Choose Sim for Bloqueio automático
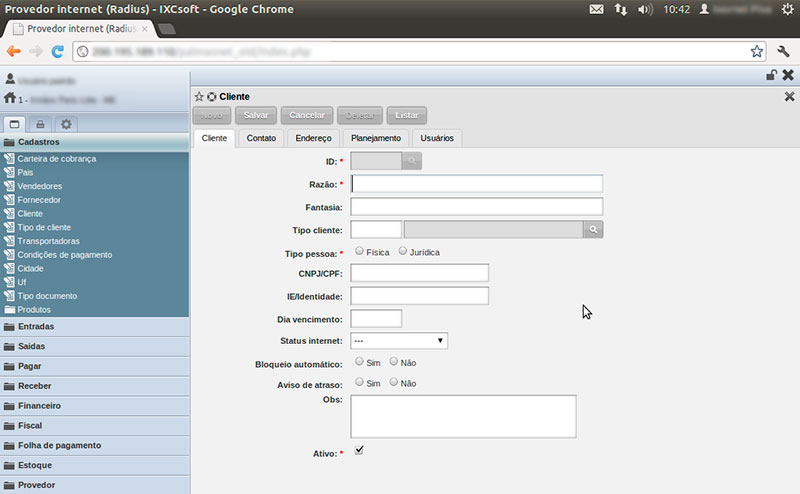Image resolution: width=800 pixels, height=494 pixels. tap(359, 361)
